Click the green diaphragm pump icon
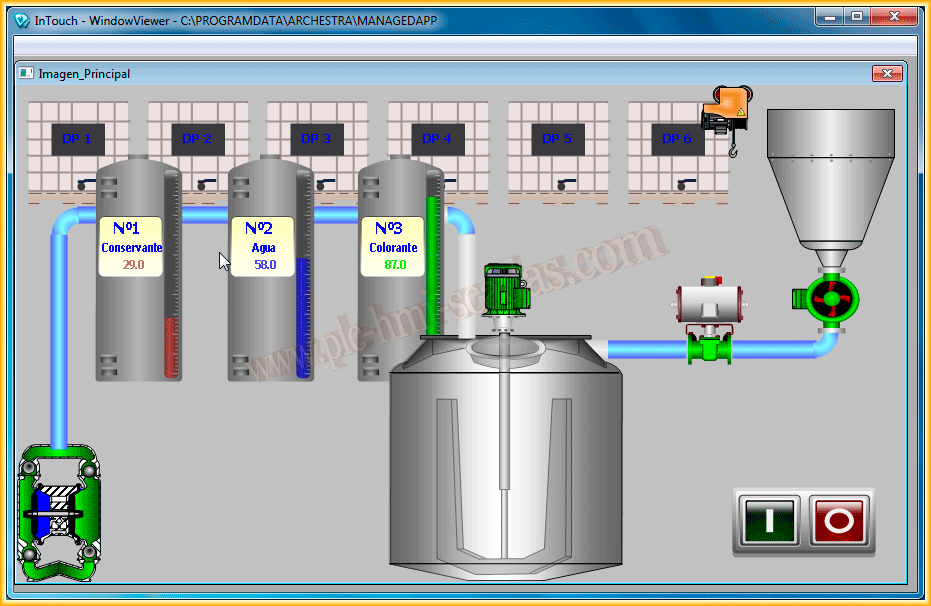 [x=56, y=515]
